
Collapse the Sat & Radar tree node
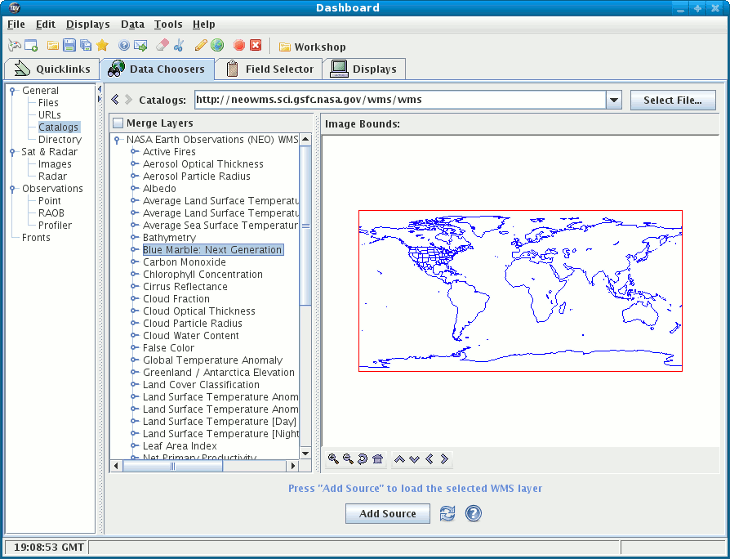pos(13,152)
